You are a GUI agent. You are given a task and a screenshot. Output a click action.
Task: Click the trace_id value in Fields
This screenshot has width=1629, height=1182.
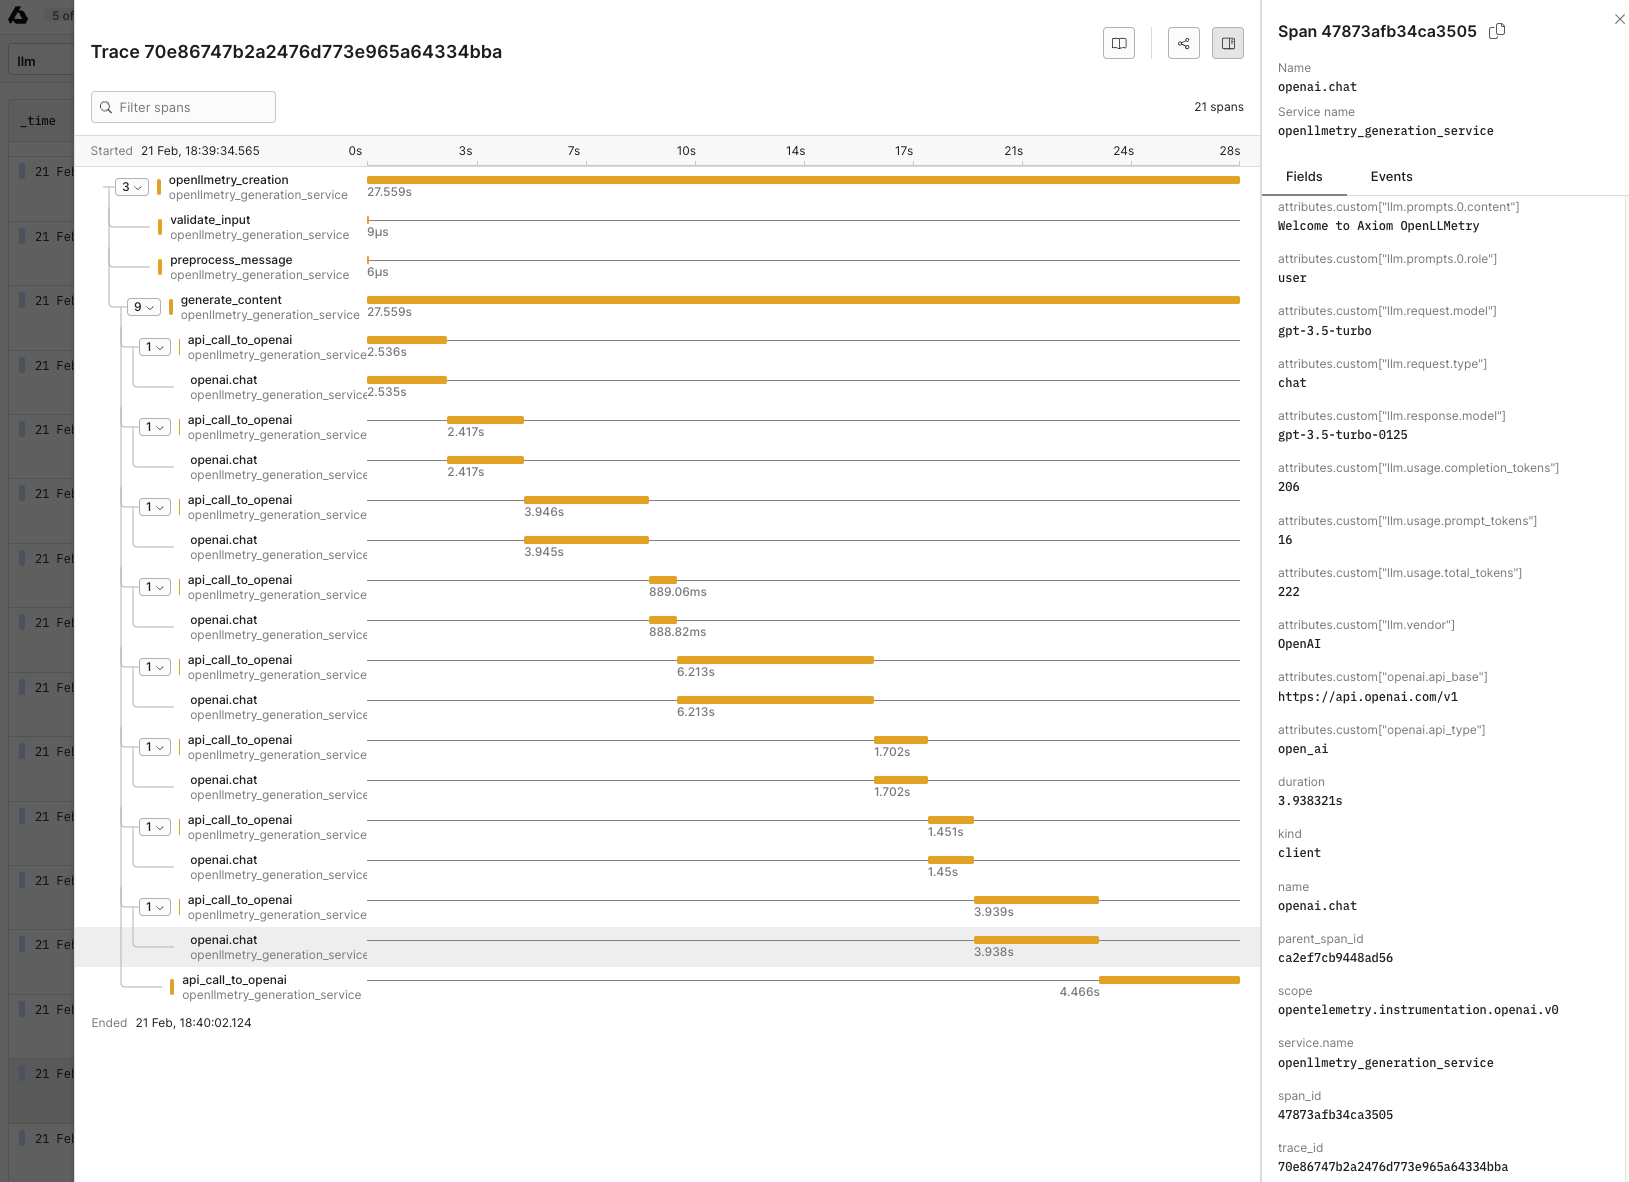coord(1392,1167)
